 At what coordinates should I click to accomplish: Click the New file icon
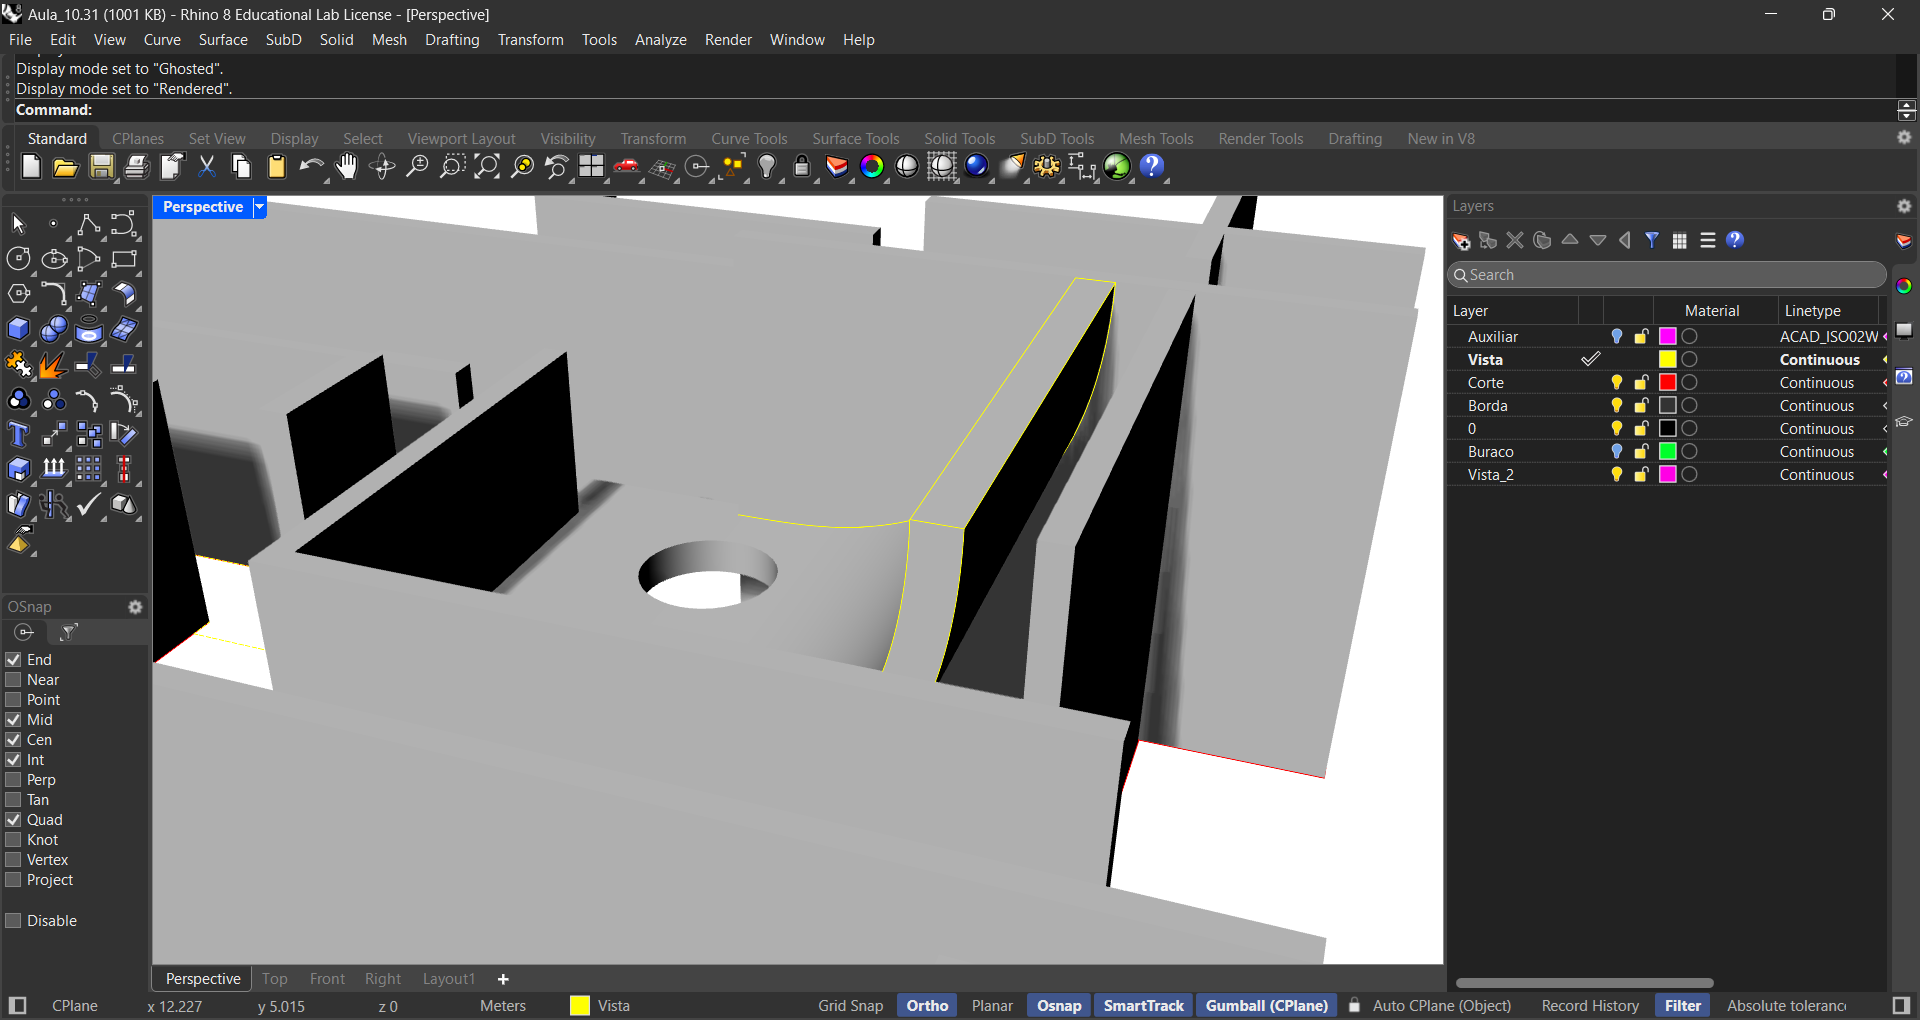[31, 167]
